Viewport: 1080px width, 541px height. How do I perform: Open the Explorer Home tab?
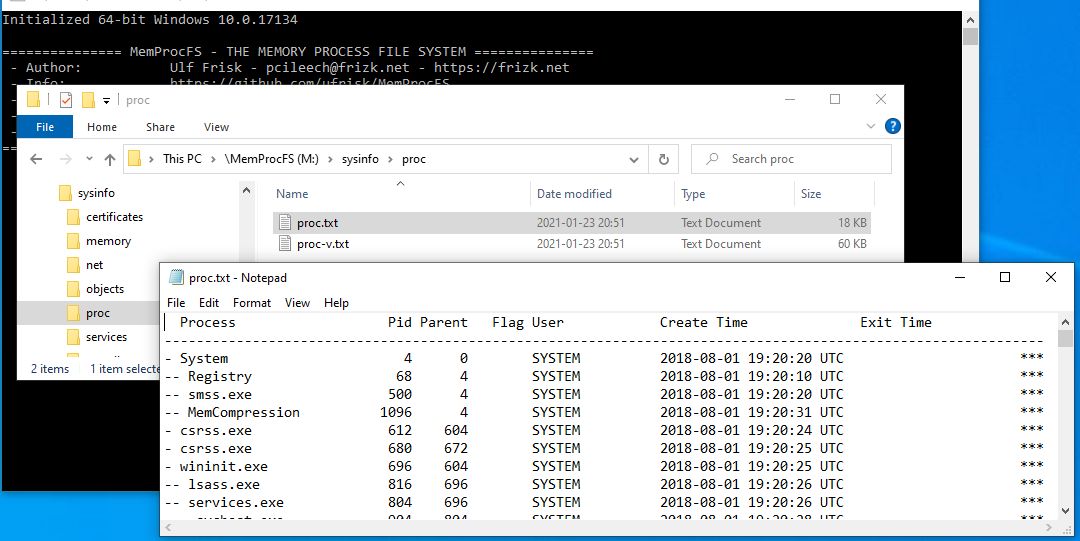[x=102, y=127]
